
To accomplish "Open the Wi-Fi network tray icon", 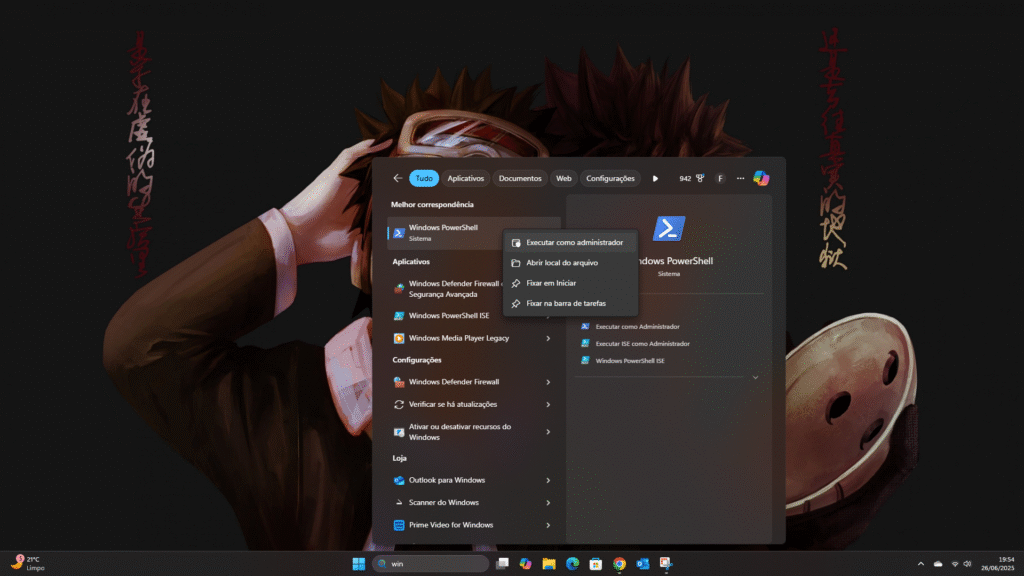I will click(x=955, y=564).
